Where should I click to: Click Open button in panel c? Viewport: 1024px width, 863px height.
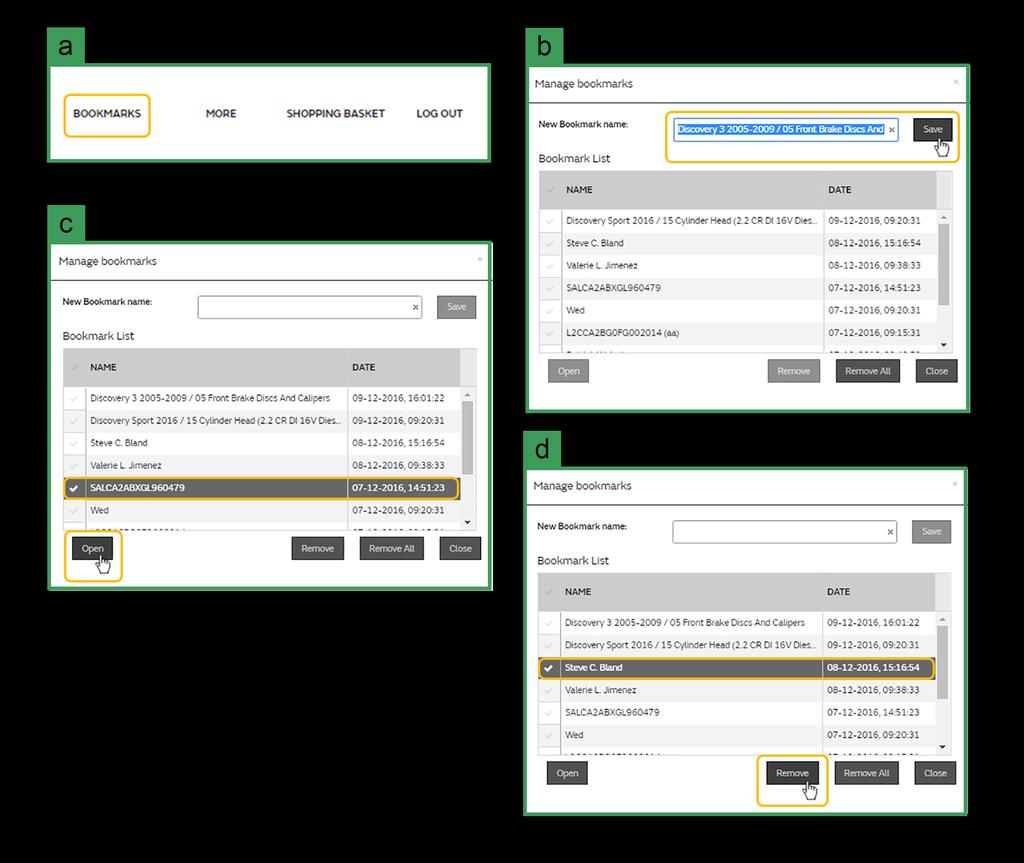click(92, 549)
